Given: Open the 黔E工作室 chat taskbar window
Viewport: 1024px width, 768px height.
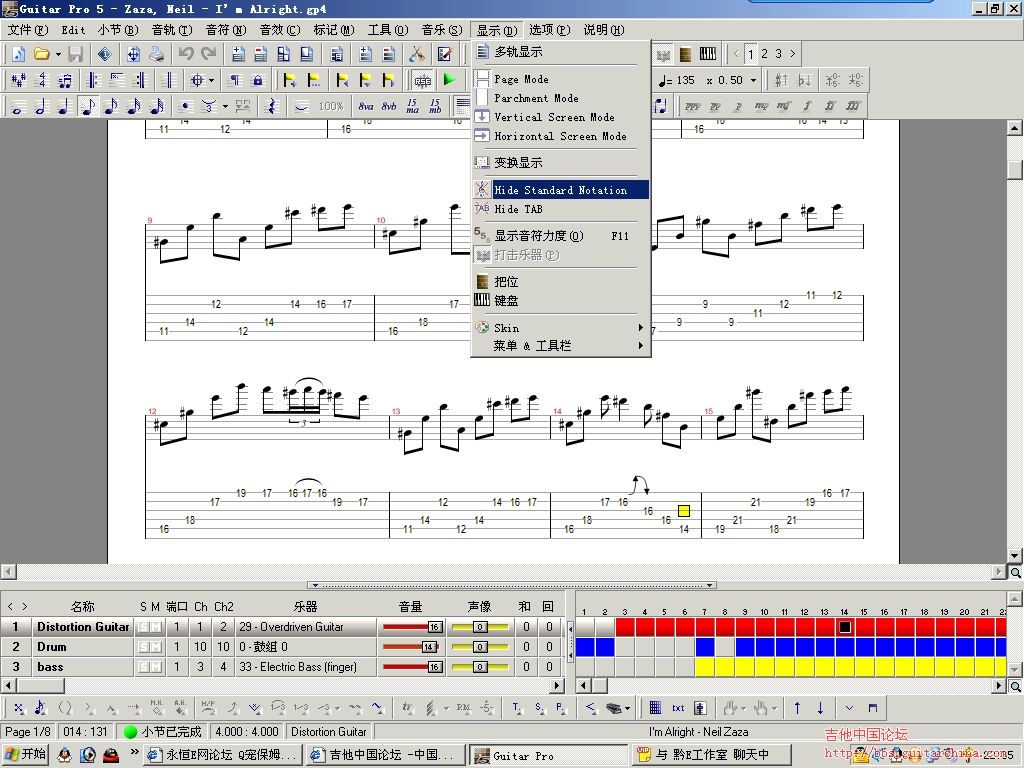Looking at the screenshot, I should pyautogui.click(x=711, y=755).
